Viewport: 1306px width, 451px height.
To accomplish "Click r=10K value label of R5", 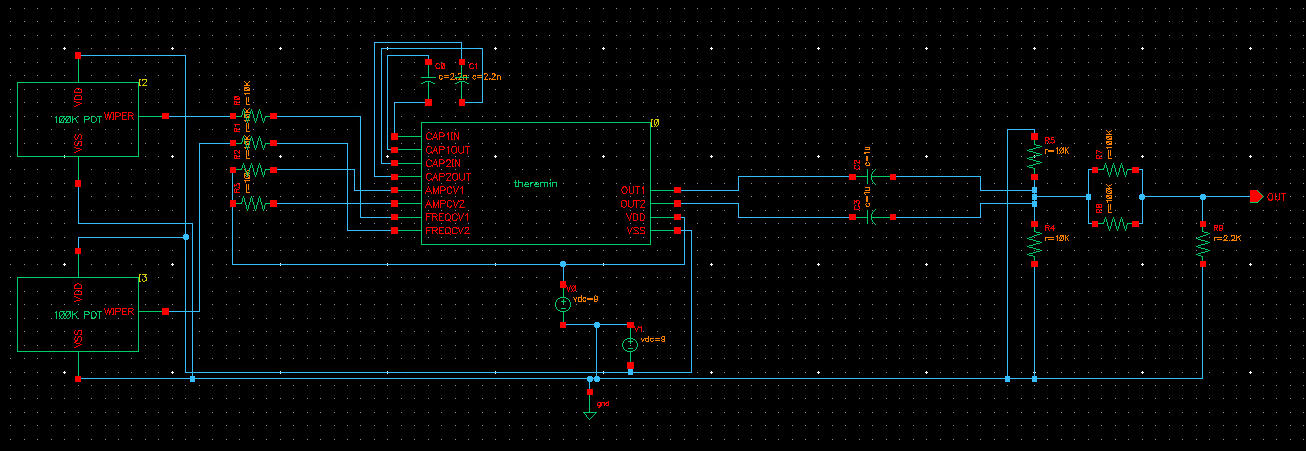I will coord(1058,150).
